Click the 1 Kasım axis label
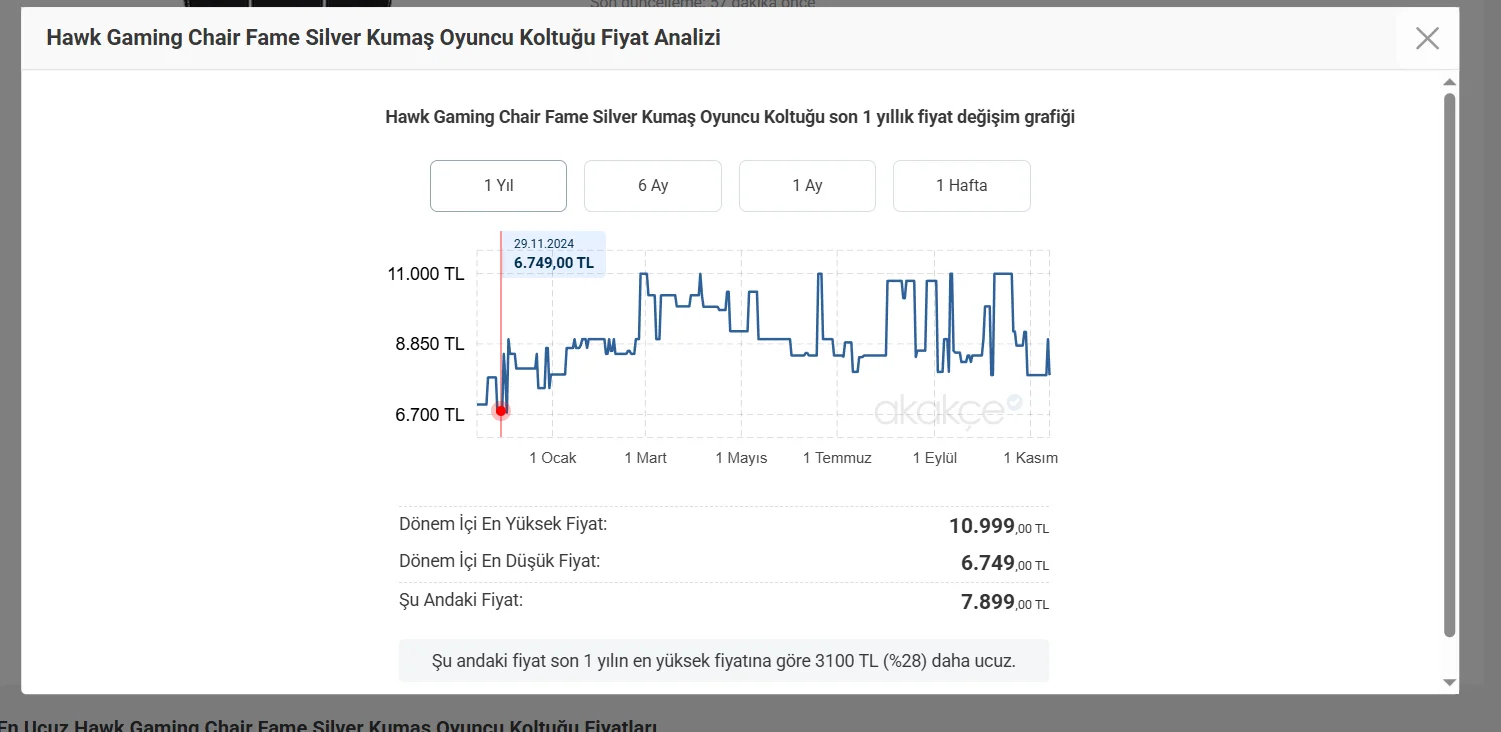This screenshot has width=1501, height=732. pos(1030,458)
